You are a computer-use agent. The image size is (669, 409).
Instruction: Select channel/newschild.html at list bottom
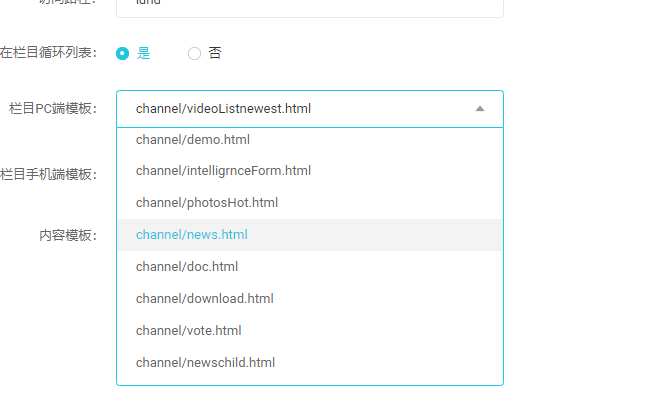(x=205, y=363)
